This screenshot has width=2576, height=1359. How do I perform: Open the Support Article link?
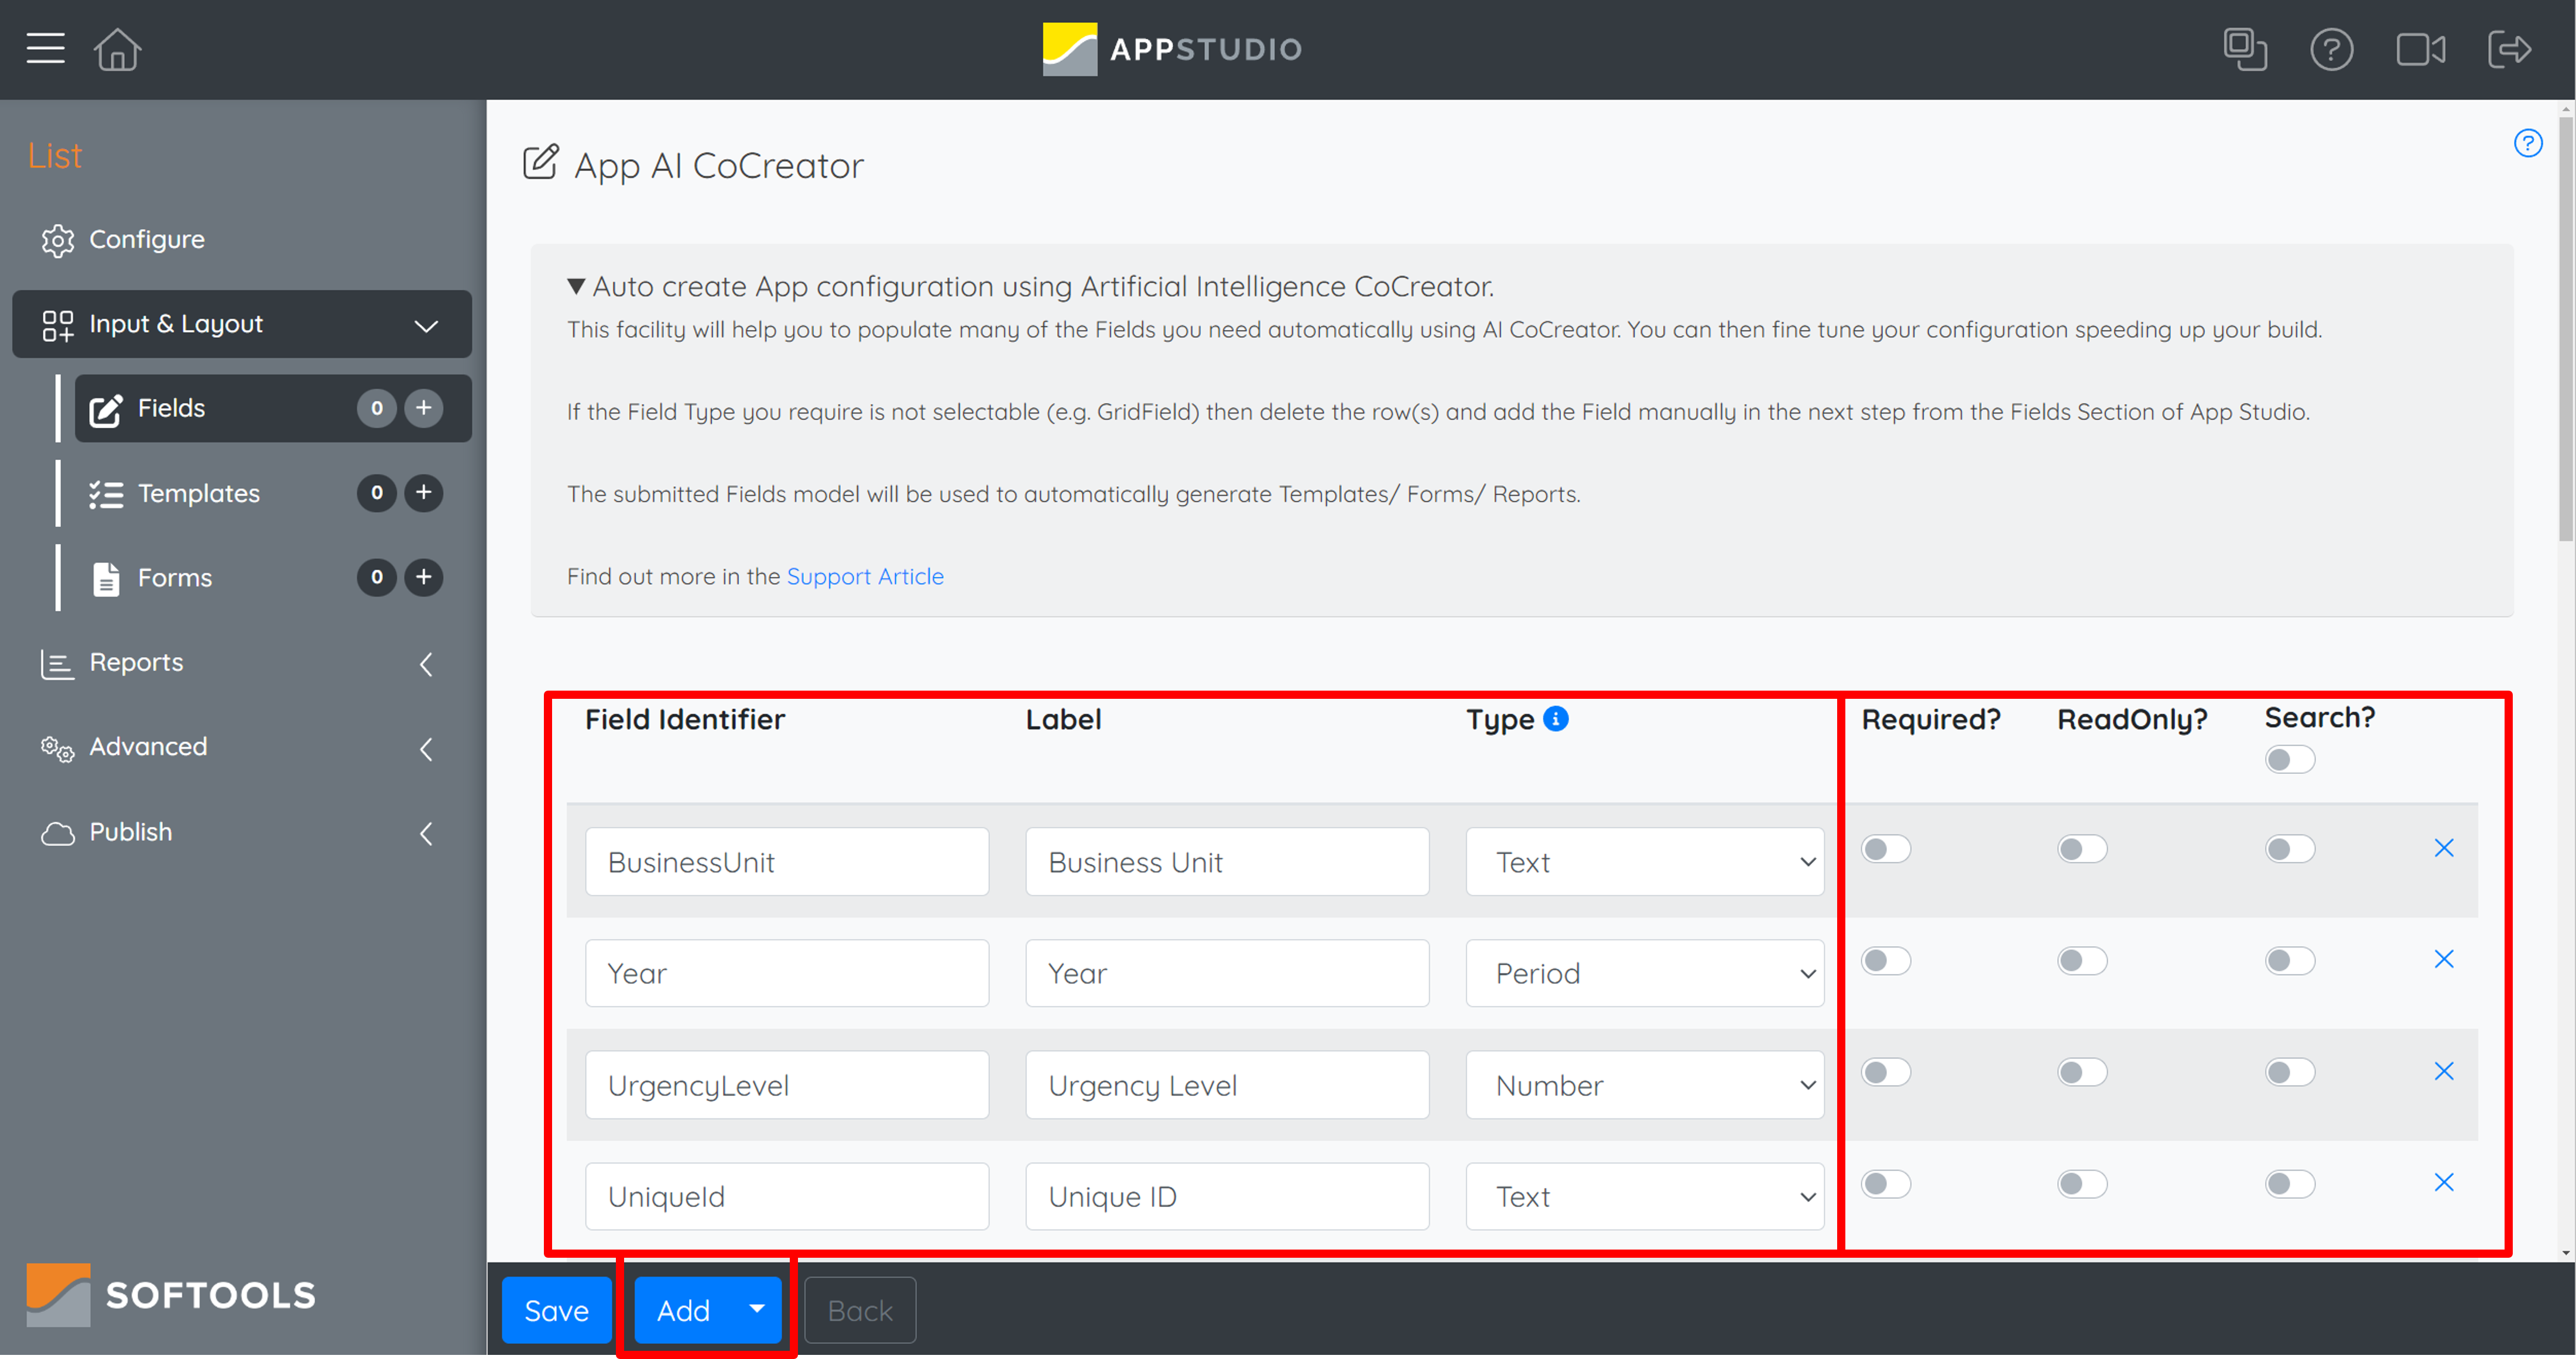coord(865,576)
